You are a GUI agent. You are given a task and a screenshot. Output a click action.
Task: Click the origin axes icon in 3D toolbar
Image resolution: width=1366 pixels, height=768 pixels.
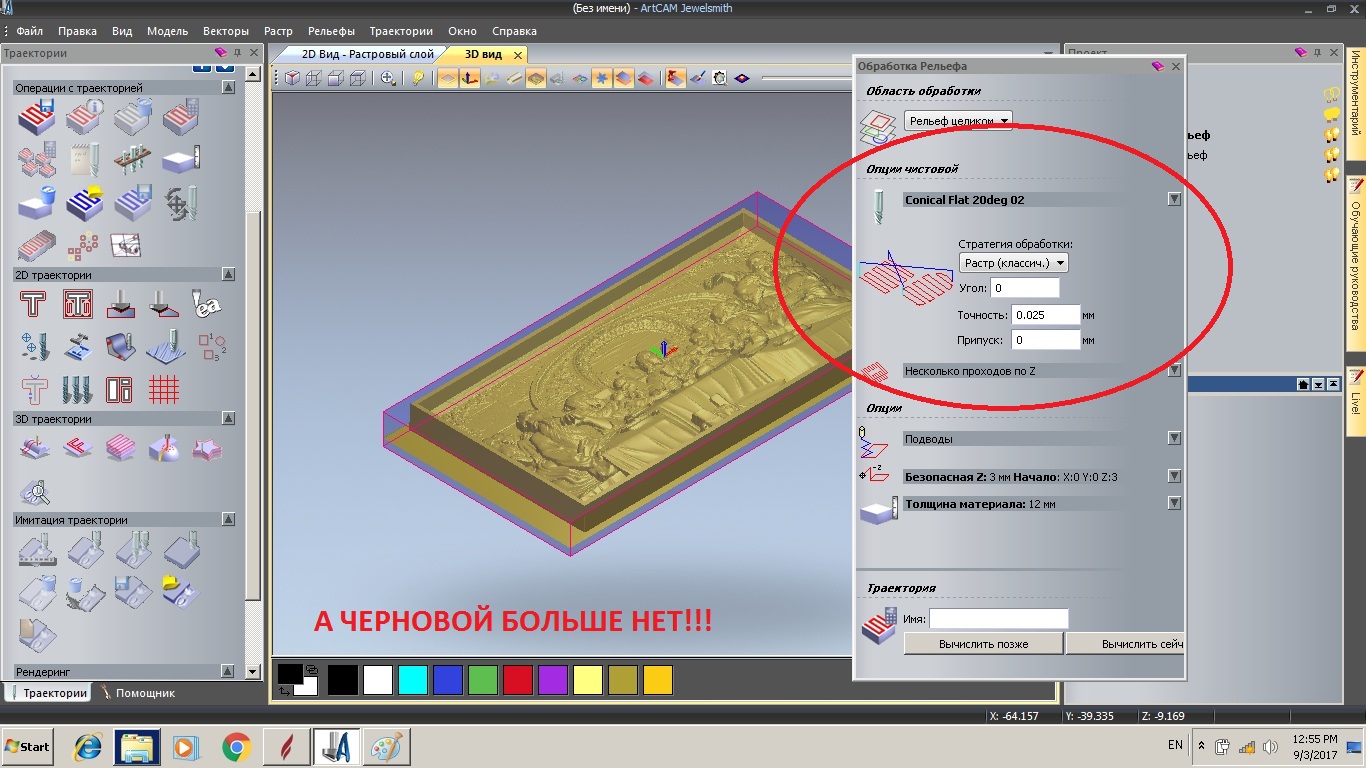(x=469, y=78)
